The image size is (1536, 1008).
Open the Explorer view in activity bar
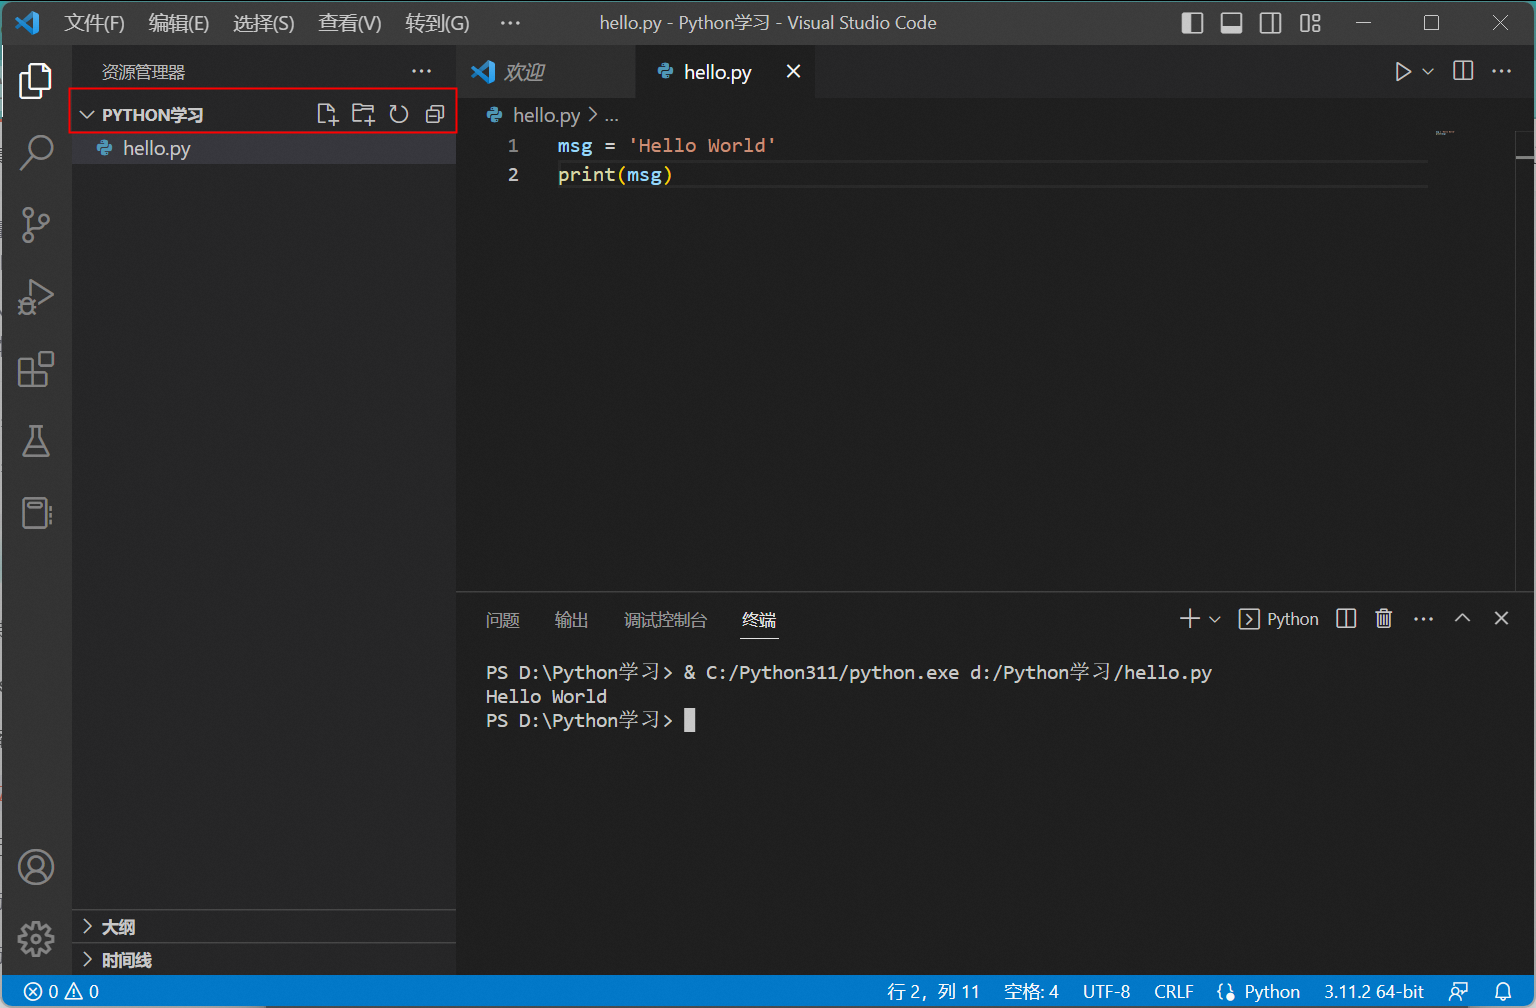pos(36,81)
